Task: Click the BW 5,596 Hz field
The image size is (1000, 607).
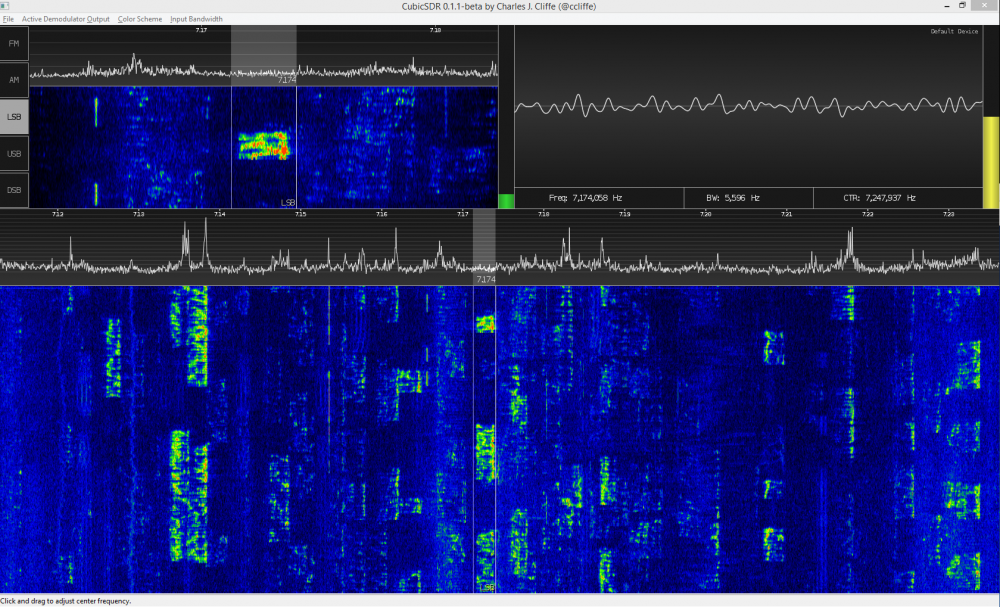Action: [x=749, y=198]
